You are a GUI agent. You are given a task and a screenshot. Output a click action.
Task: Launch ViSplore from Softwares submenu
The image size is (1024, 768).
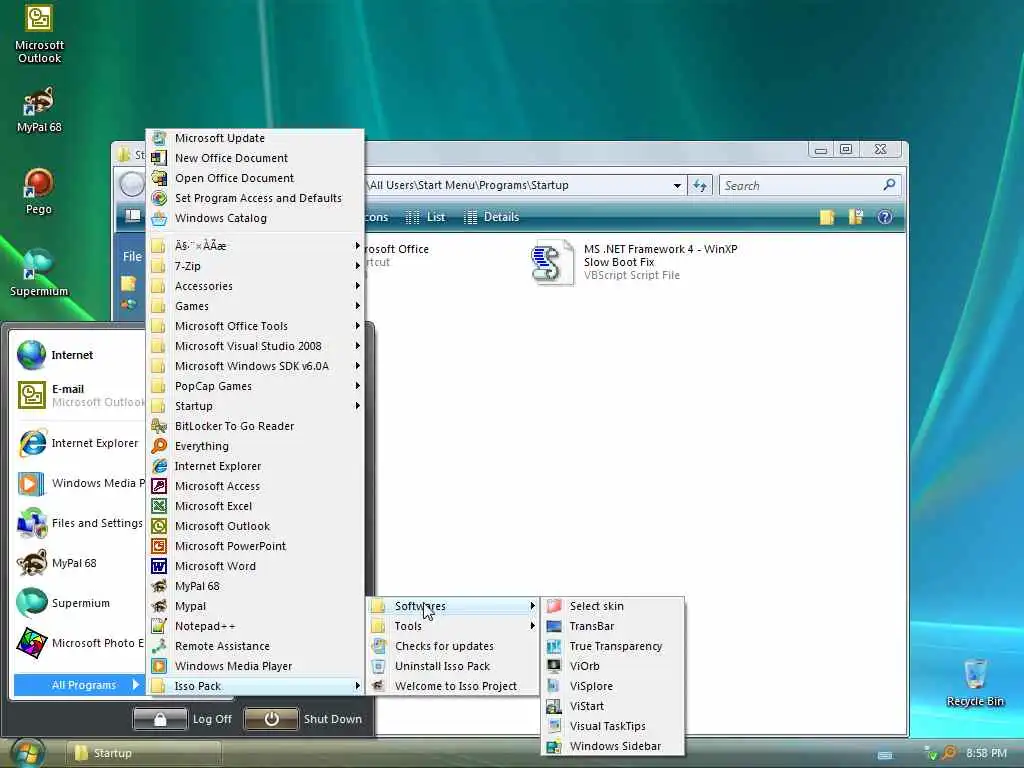pos(614,686)
